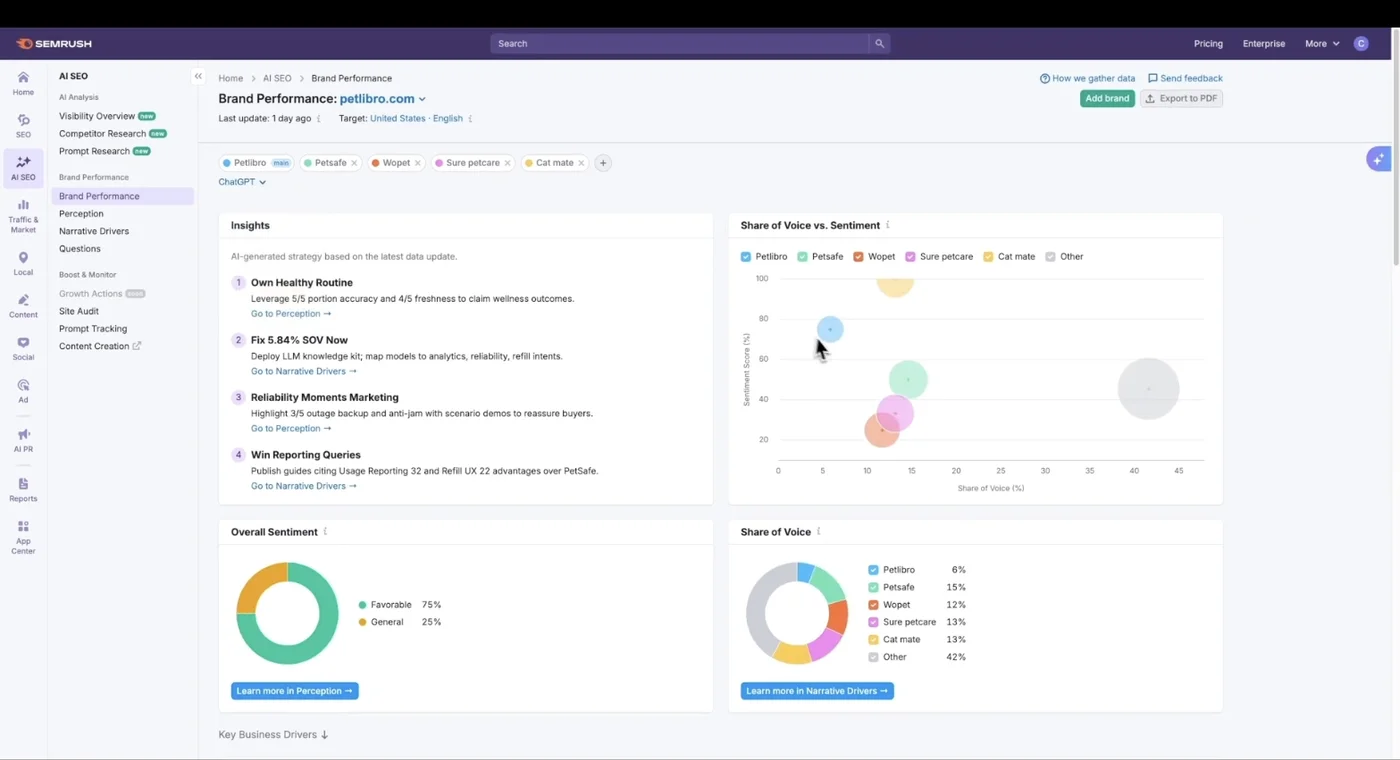1400x760 pixels.
Task: Open the ChatGPT model dropdown
Action: coord(242,182)
